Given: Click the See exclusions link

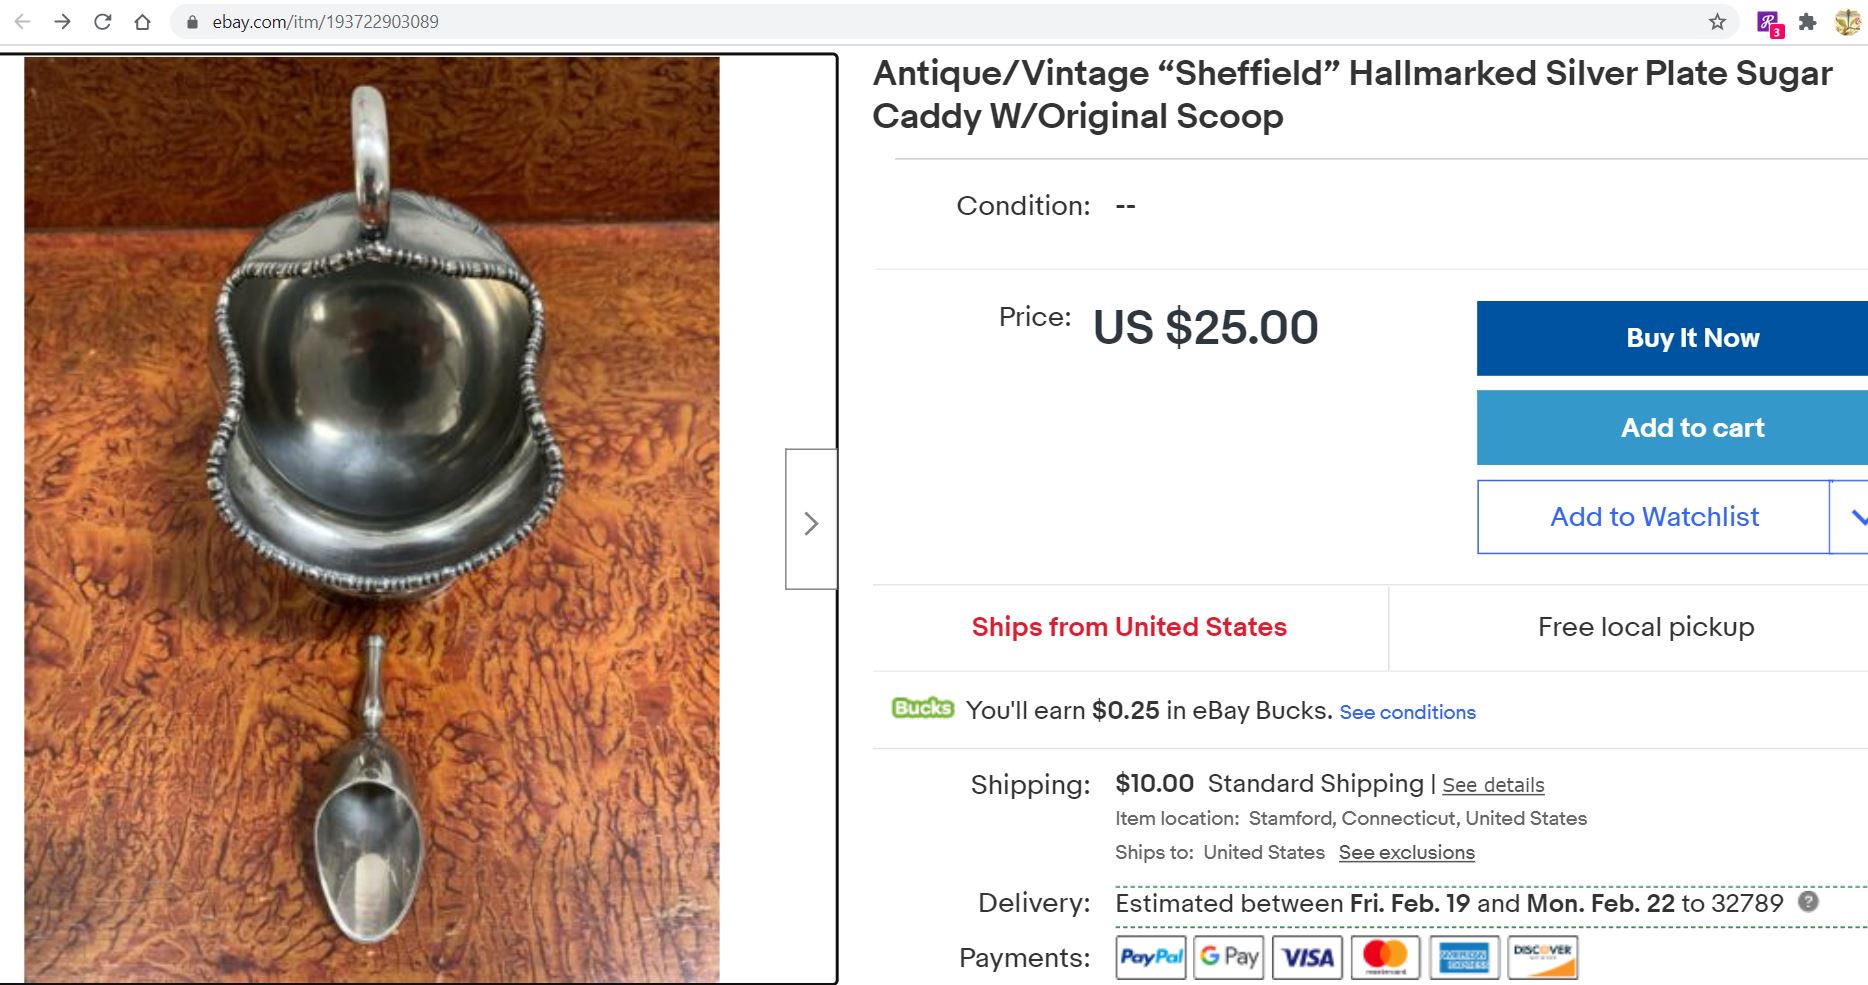Looking at the screenshot, I should pos(1406,852).
